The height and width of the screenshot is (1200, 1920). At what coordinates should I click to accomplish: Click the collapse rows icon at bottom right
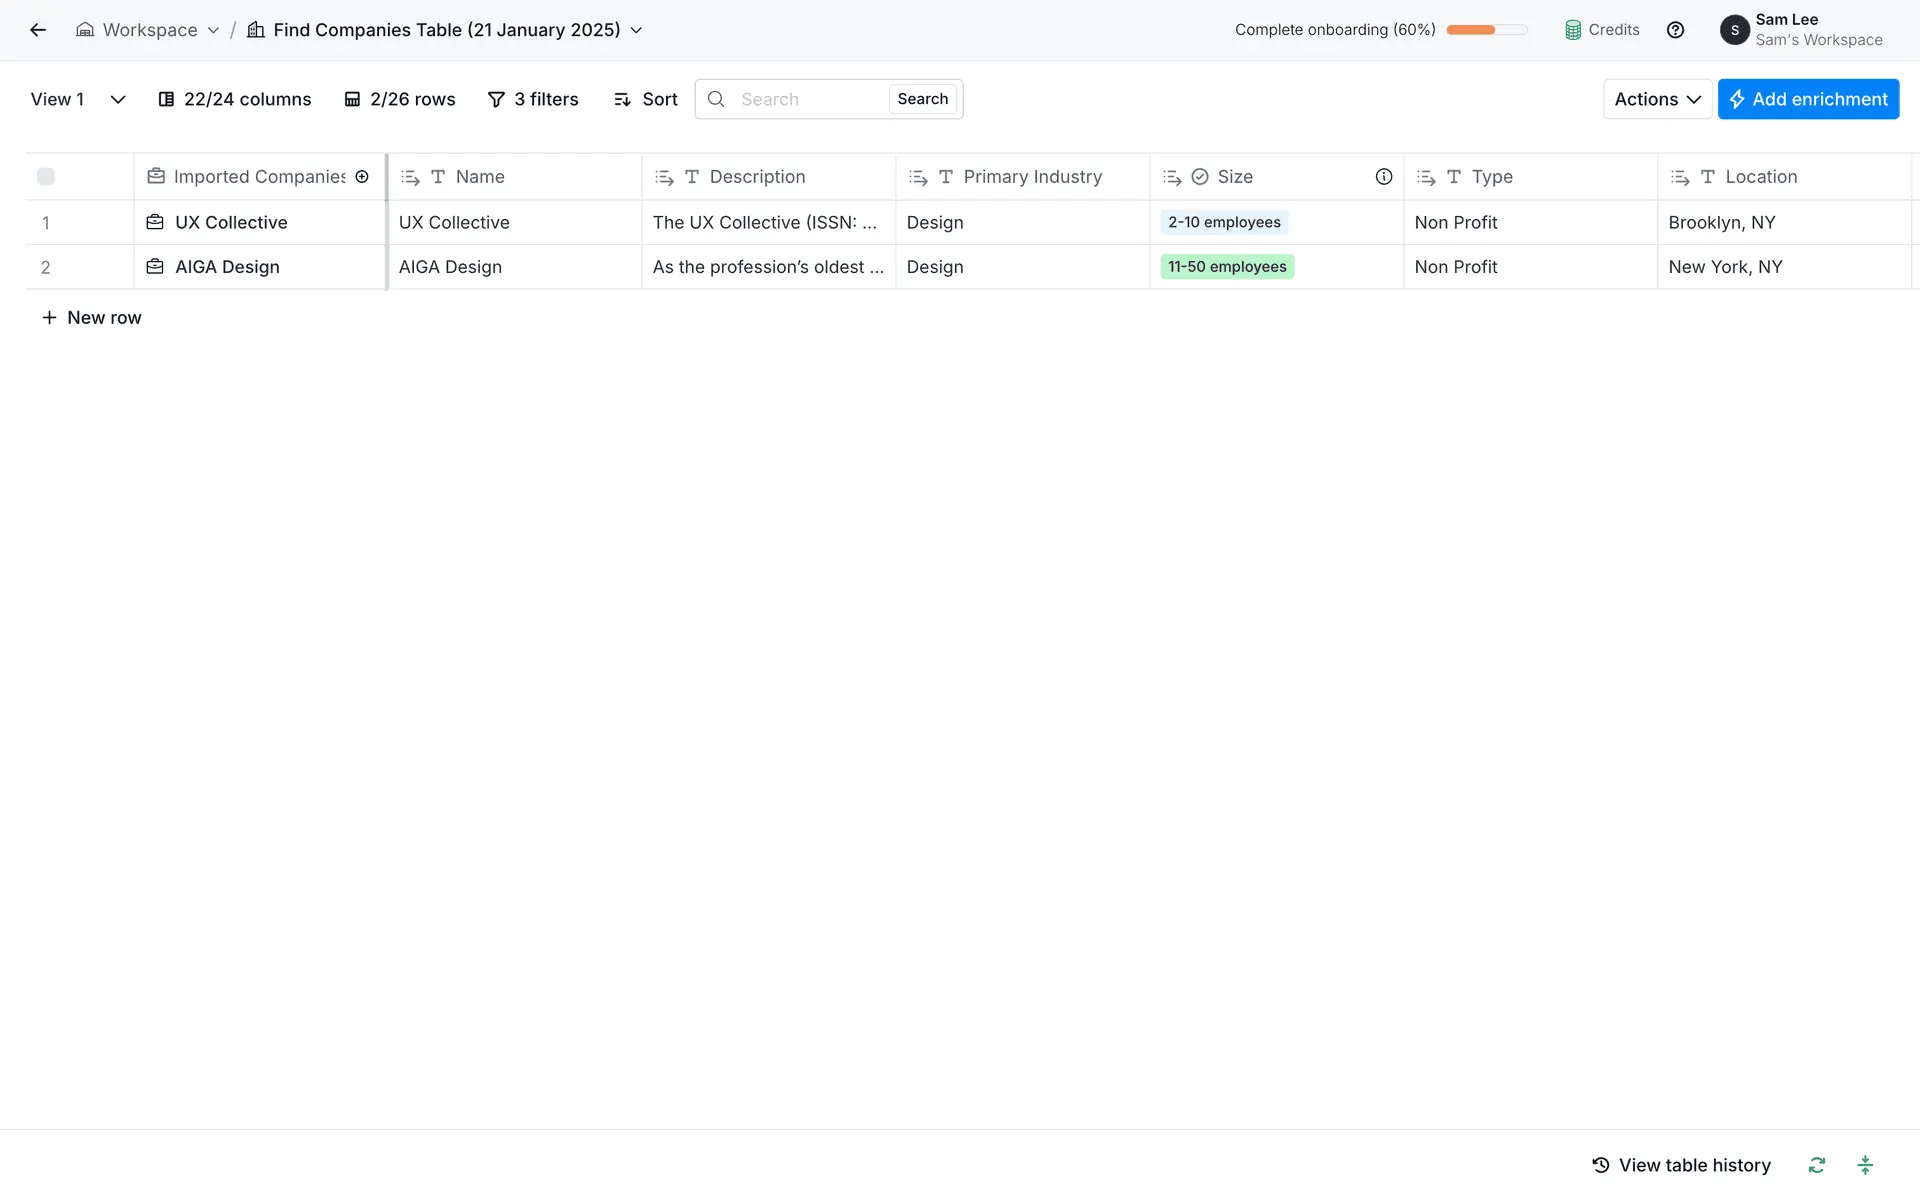pos(1864,1165)
